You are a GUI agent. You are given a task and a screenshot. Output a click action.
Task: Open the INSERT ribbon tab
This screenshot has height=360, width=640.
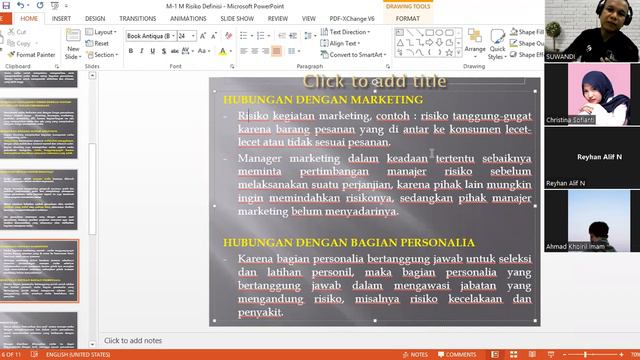(61, 19)
